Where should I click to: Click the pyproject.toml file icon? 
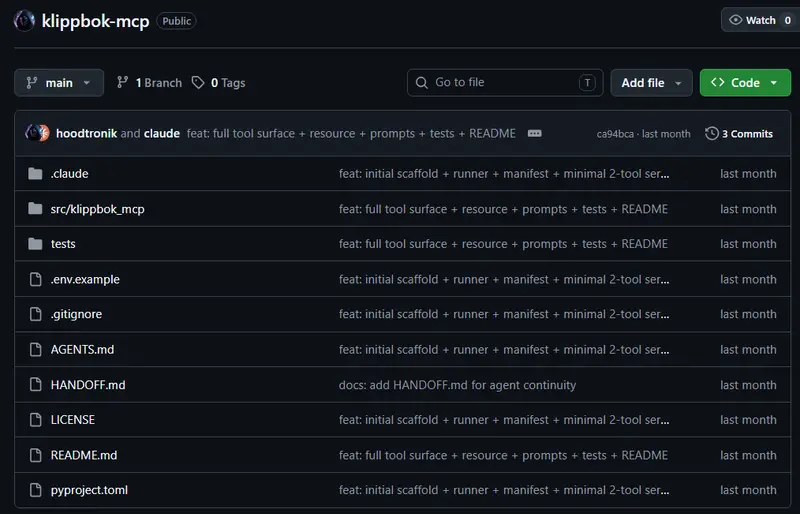coord(35,490)
